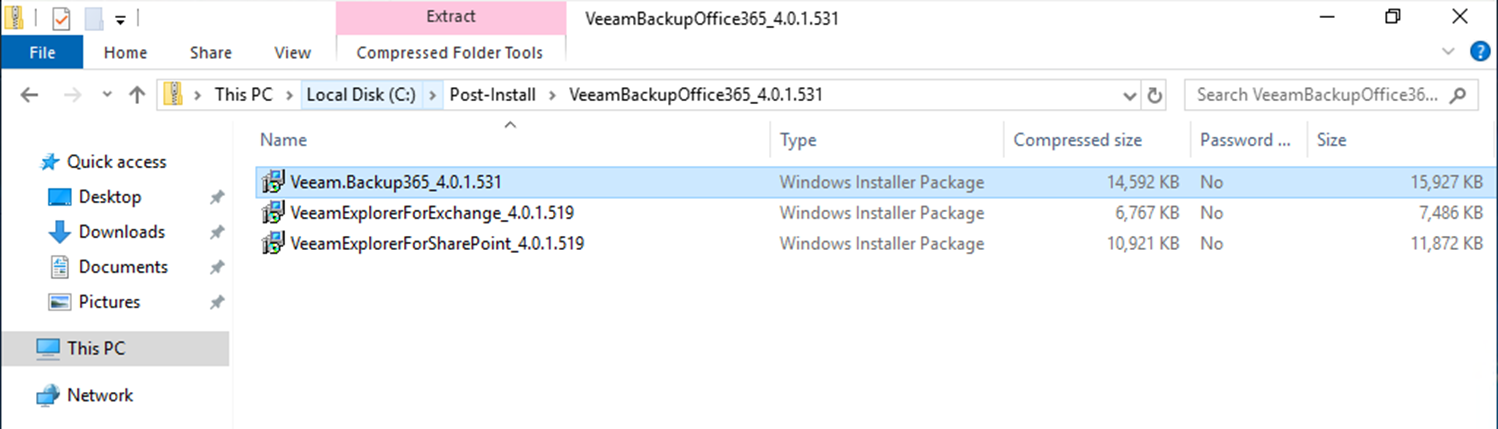Open Customize Quick Access Toolbar dropdown

coord(120,18)
